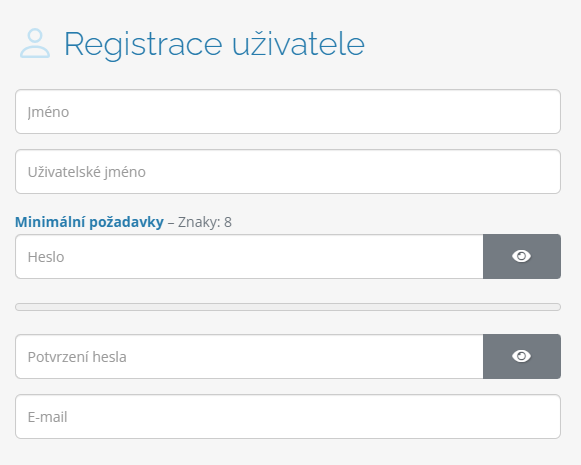Click the user silhouette icon beside the heading
This screenshot has width=581, height=465.
click(35, 44)
